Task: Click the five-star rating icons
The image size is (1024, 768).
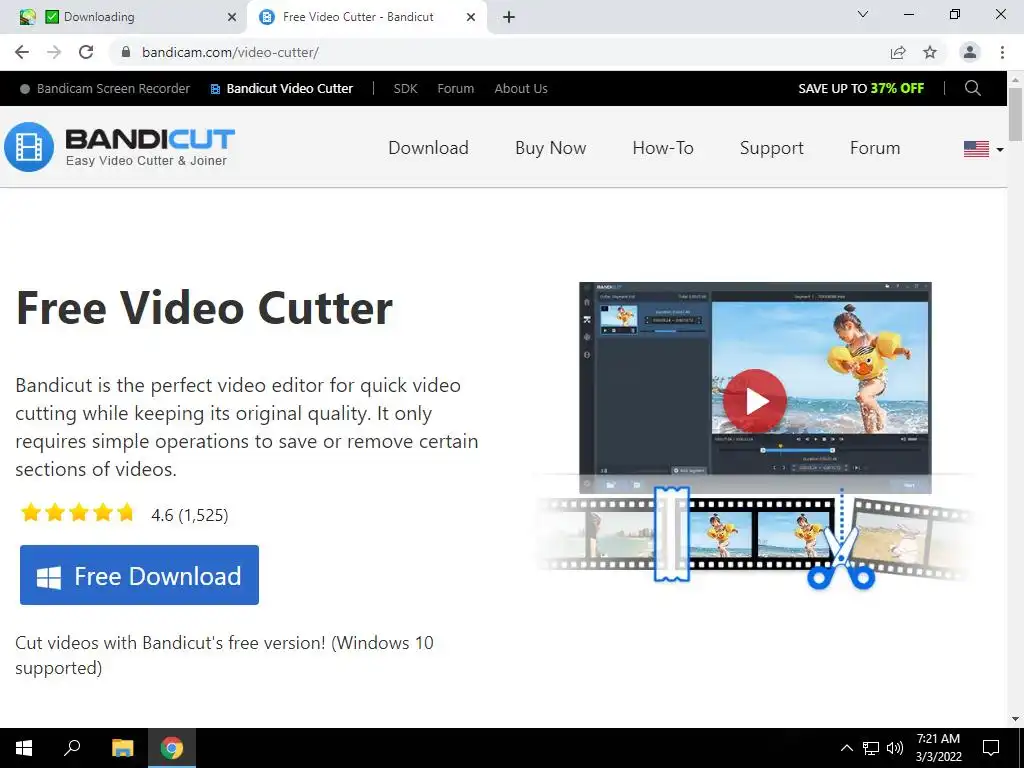Action: click(x=78, y=513)
